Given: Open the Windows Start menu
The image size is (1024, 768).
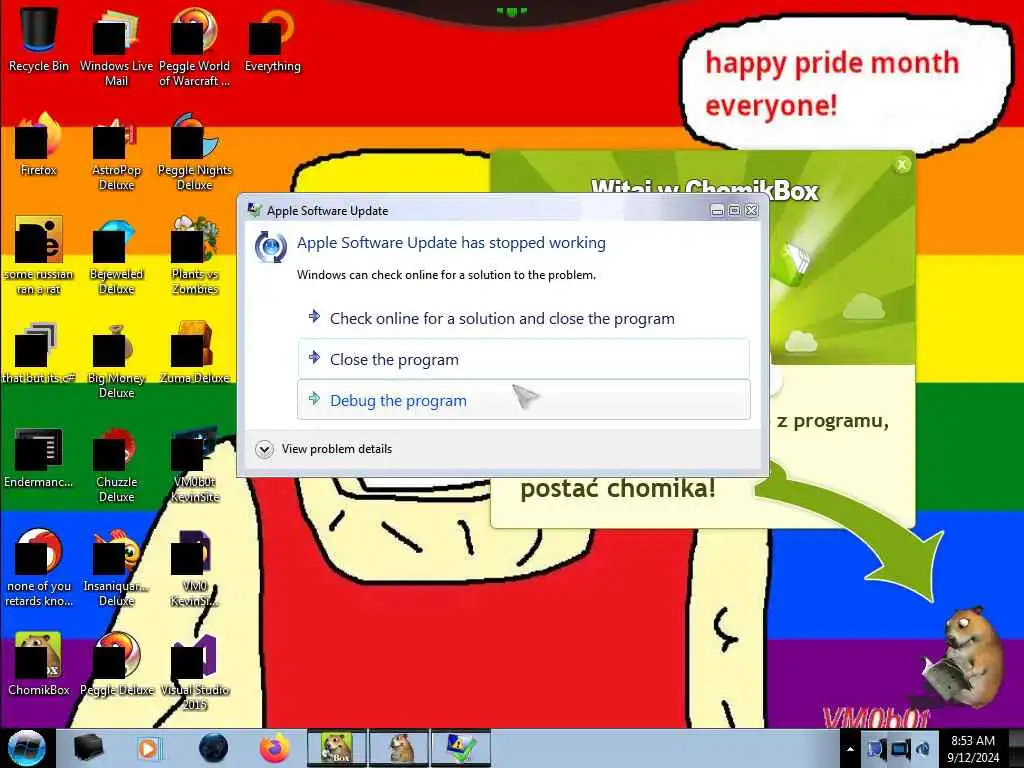Looking at the screenshot, I should point(26,748).
